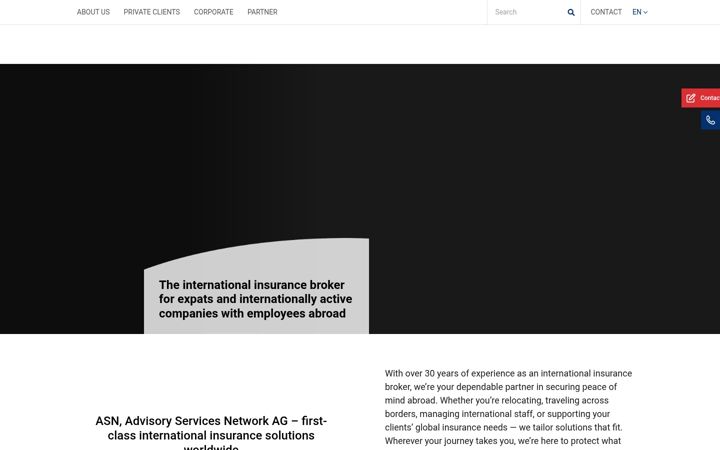Viewport: 720px width, 450px height.
Task: Click into the Search input field
Action: [527, 12]
